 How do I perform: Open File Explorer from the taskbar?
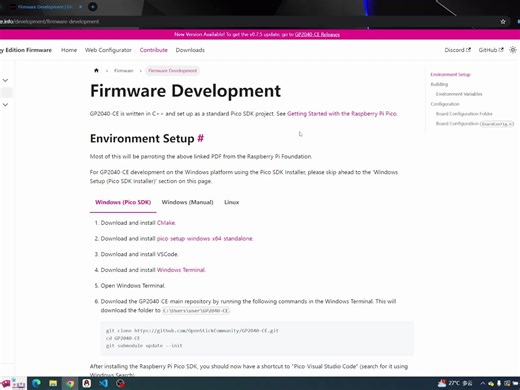pyautogui.click(x=53, y=383)
